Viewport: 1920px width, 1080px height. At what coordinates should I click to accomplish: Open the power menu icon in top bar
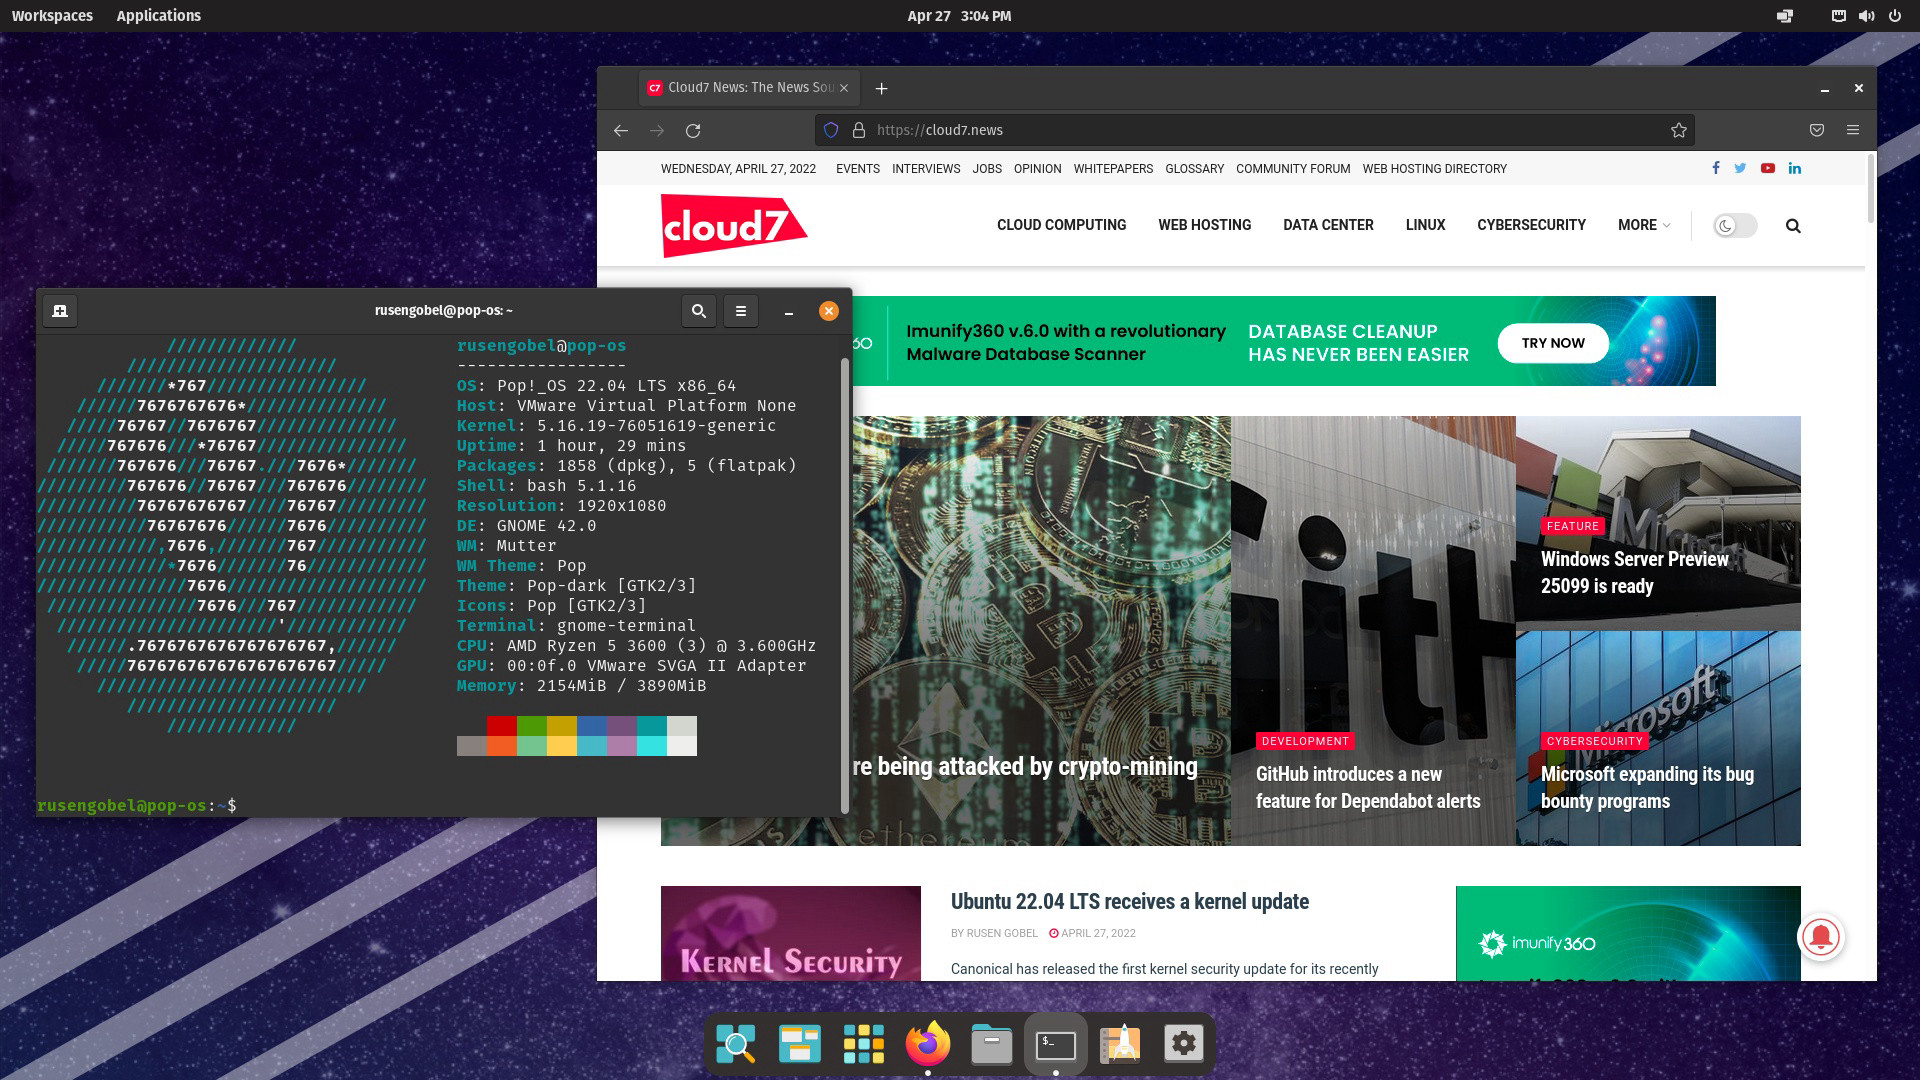point(1895,16)
